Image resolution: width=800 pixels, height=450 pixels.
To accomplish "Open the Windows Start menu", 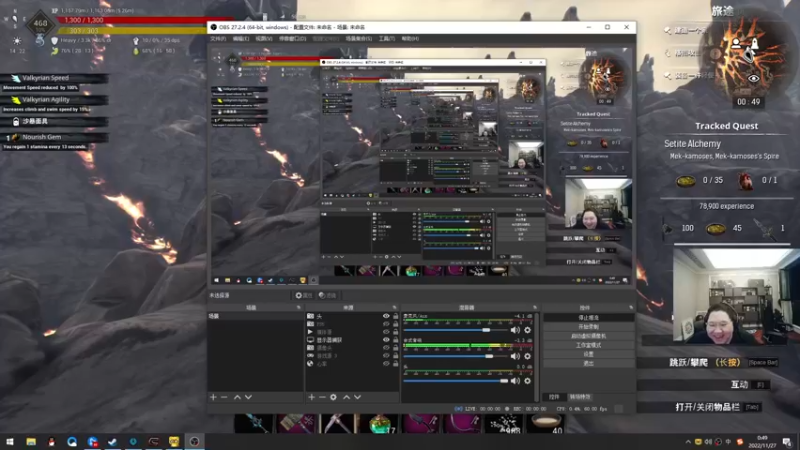I will (10, 442).
